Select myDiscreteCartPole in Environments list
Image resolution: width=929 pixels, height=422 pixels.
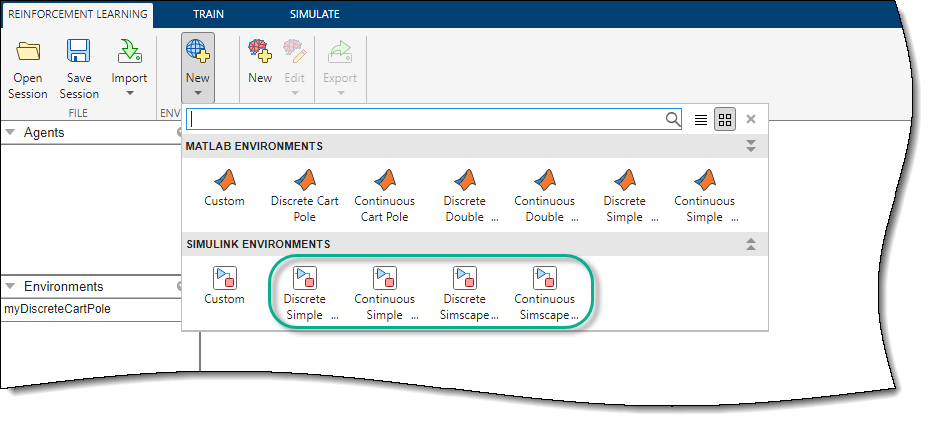pyautogui.click(x=58, y=309)
